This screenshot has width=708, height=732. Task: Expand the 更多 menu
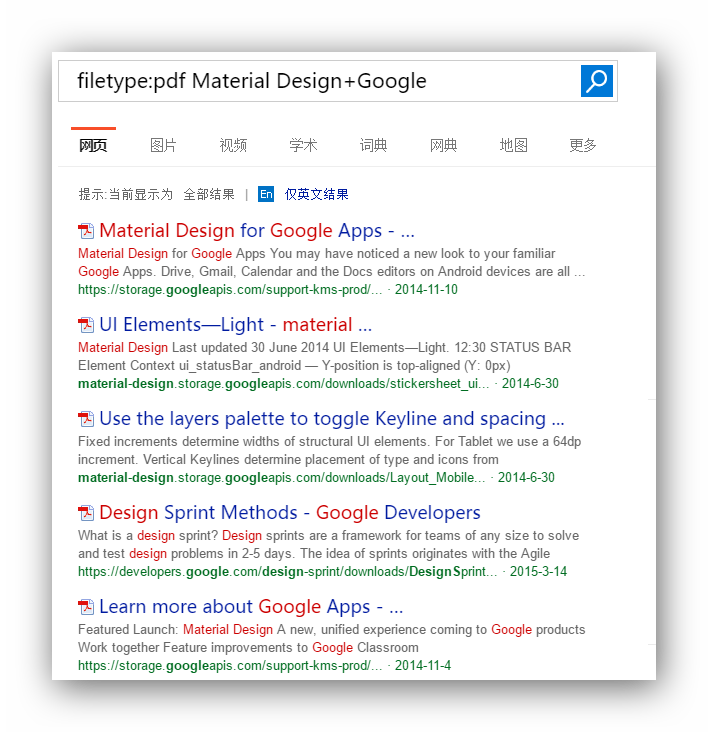tap(583, 145)
